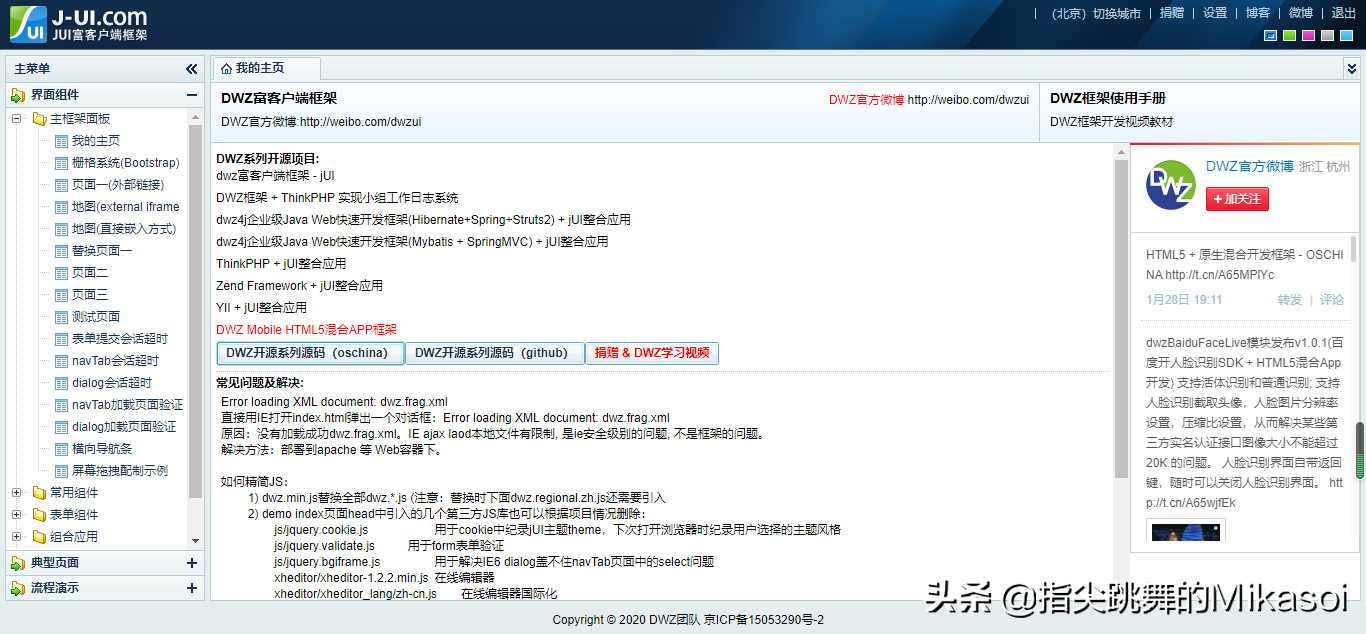Screen dimensions: 1366x634
Task: Open the DWZ官方微博 name in widget
Action: pyautogui.click(x=1249, y=166)
